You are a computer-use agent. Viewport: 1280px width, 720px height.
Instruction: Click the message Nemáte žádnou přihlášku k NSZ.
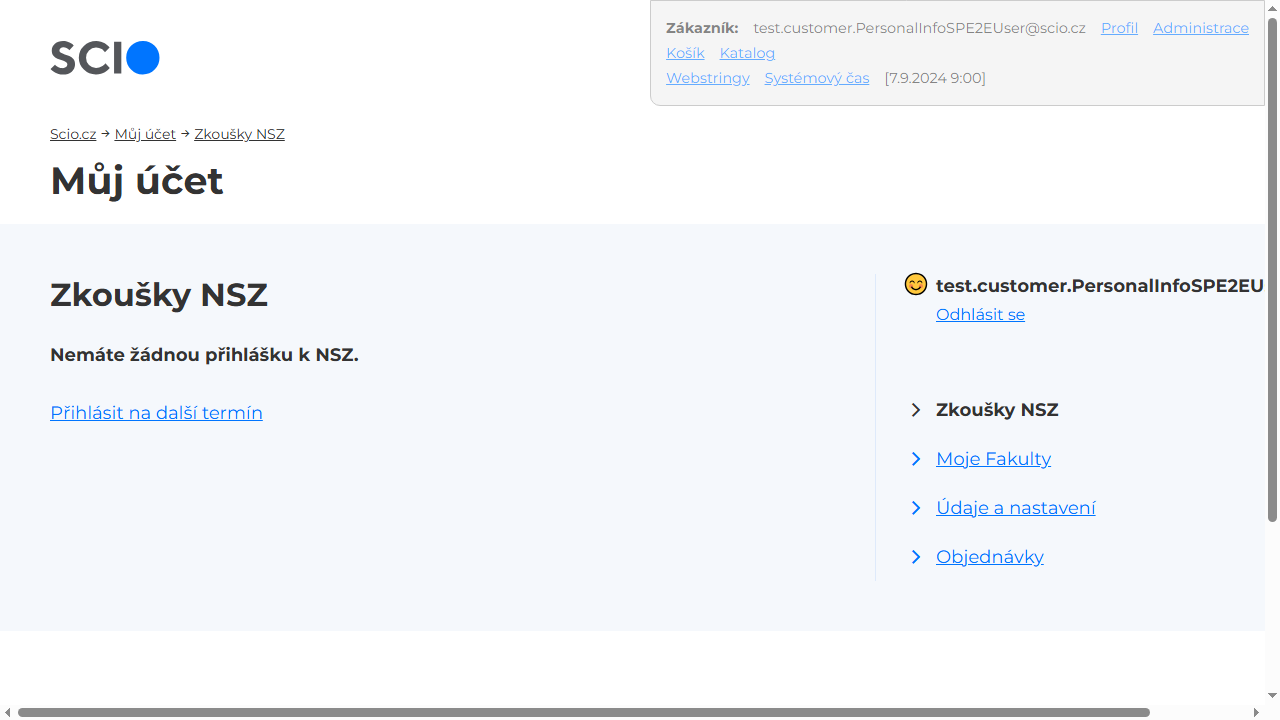[x=204, y=355]
